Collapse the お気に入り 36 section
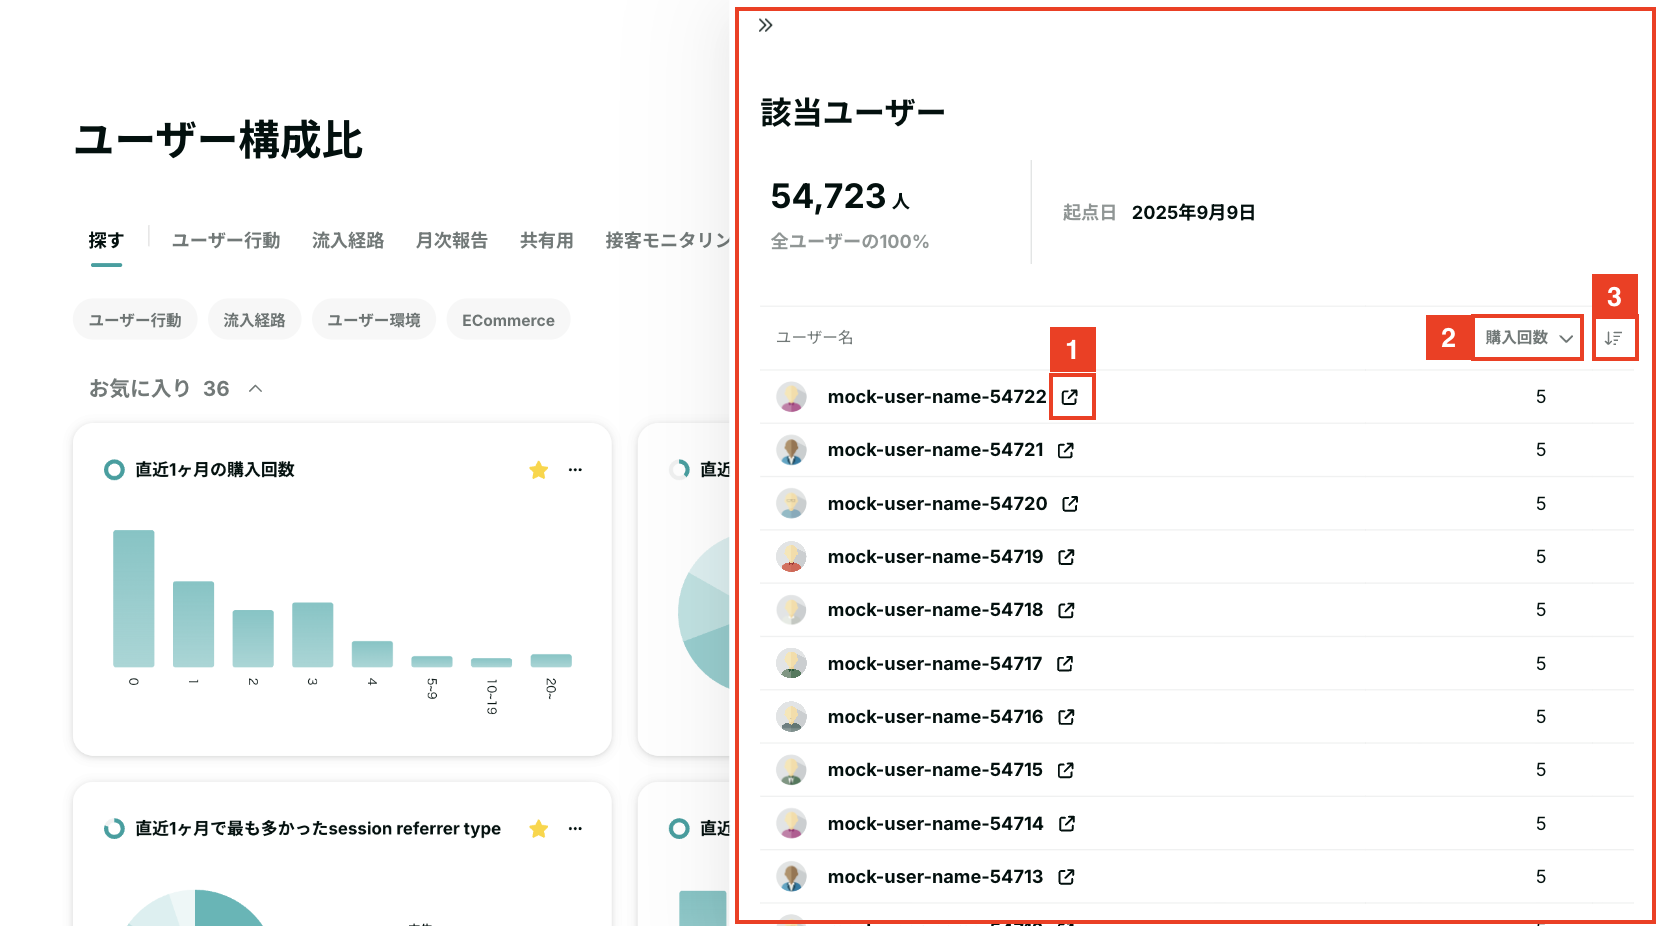Image resolution: width=1660 pixels, height=926 pixels. 256,388
